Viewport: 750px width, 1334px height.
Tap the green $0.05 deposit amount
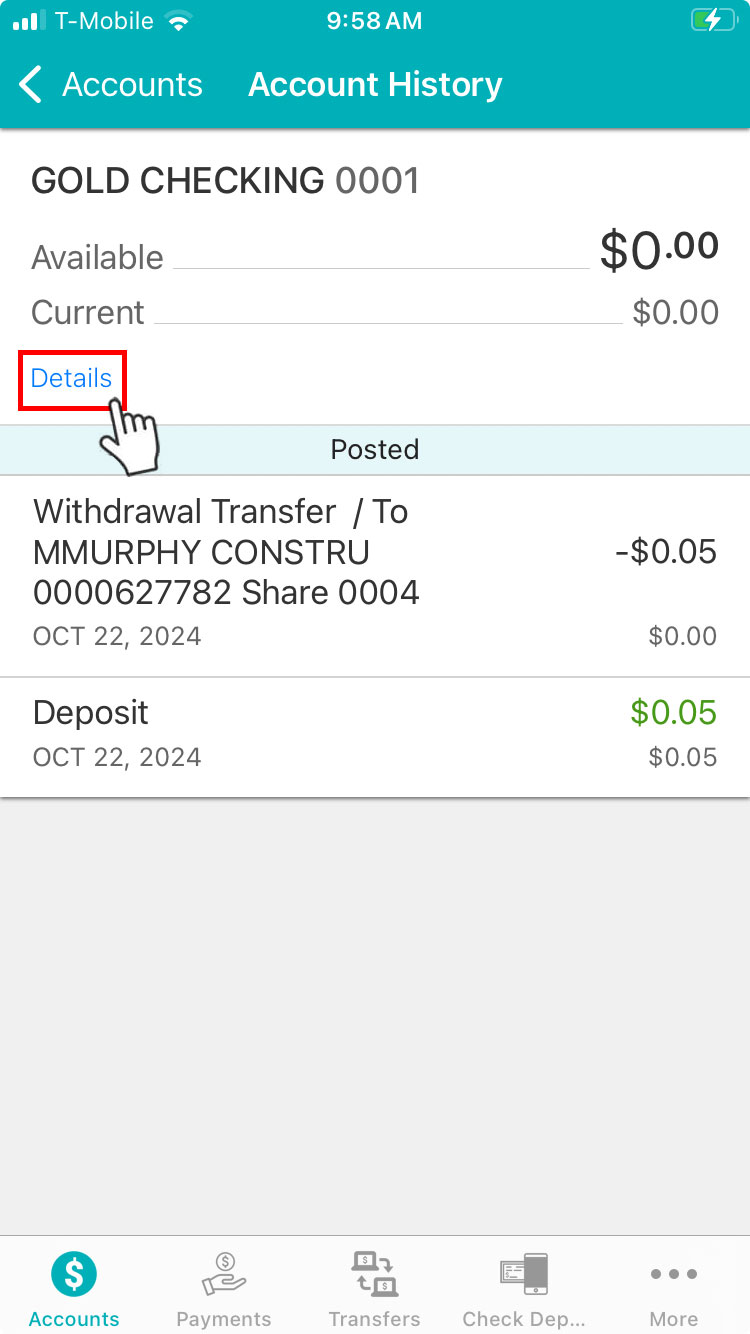point(673,713)
